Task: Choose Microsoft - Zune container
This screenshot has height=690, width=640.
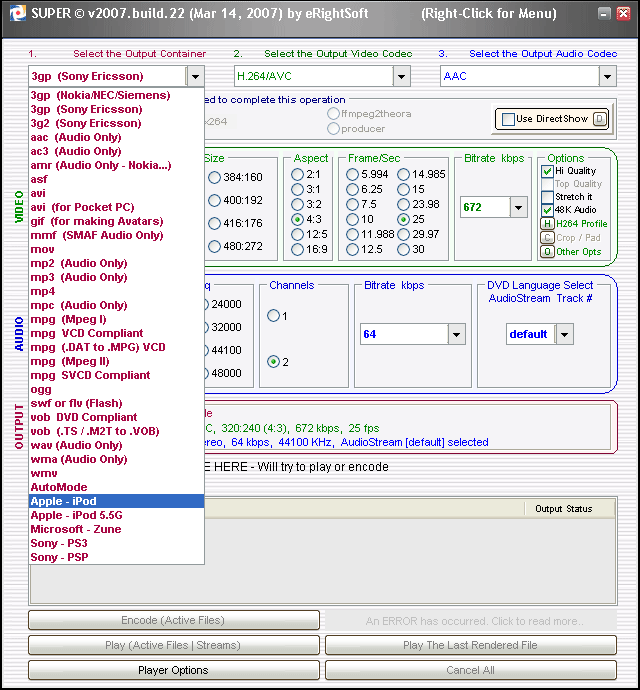Action: [x=117, y=529]
